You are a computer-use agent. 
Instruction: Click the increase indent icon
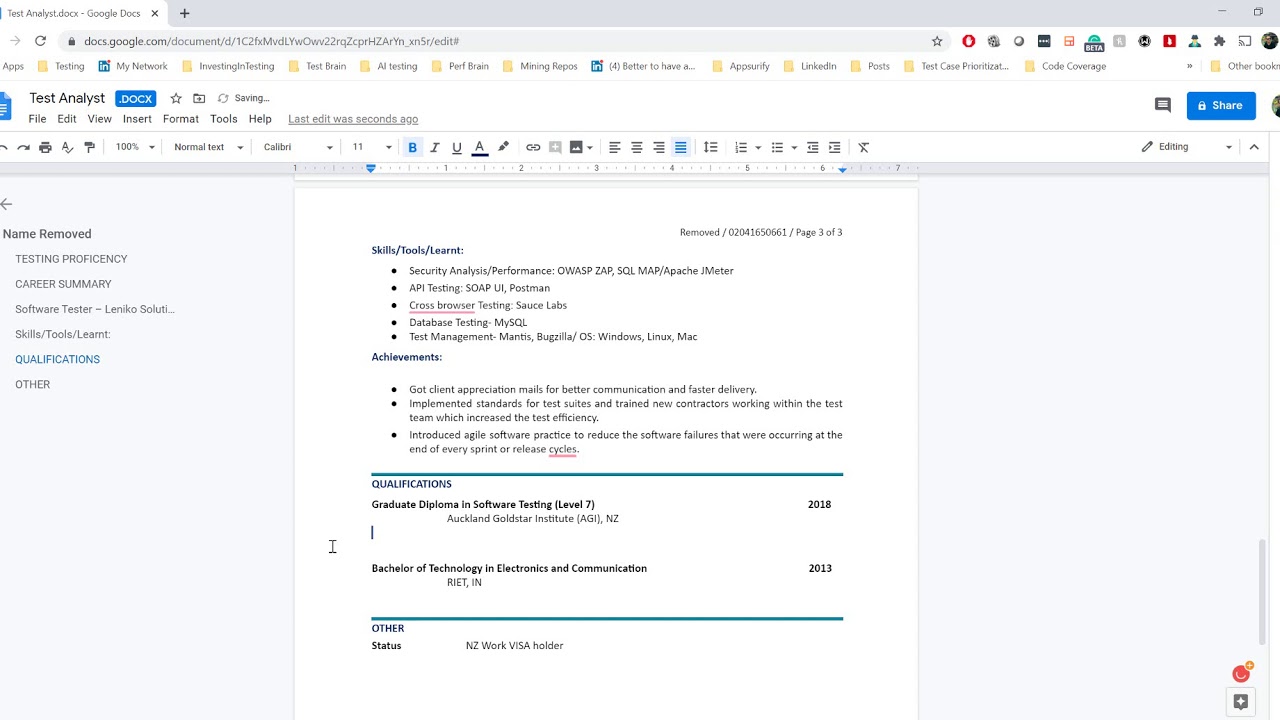[x=834, y=147]
